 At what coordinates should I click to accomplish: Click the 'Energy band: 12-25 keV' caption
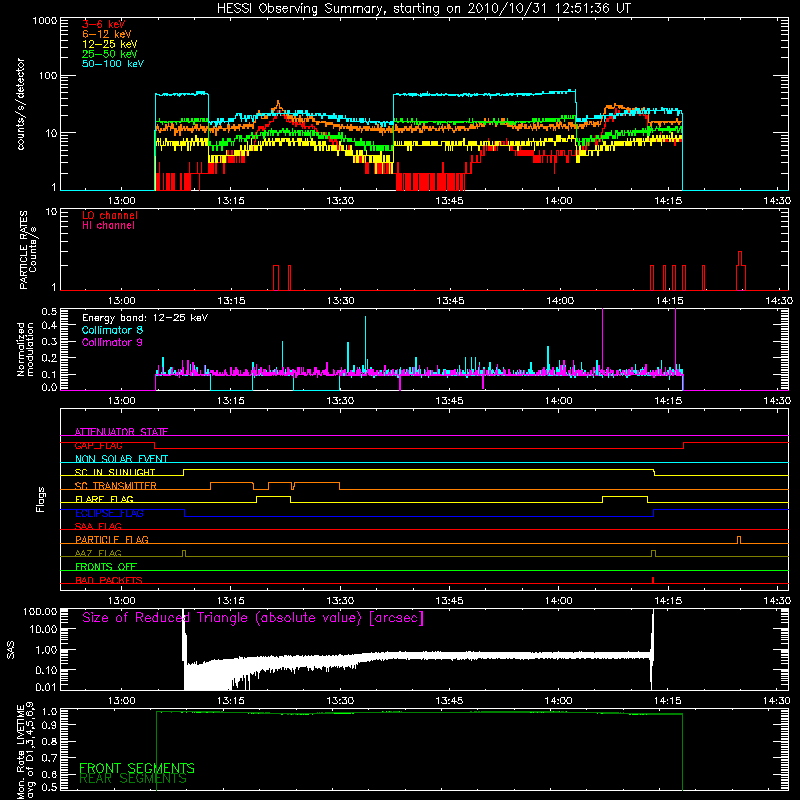pos(145,318)
